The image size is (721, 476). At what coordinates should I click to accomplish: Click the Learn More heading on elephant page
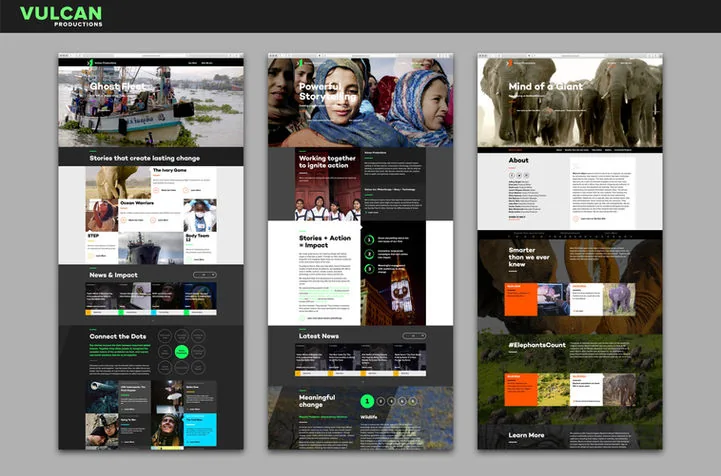pyautogui.click(x=526, y=435)
